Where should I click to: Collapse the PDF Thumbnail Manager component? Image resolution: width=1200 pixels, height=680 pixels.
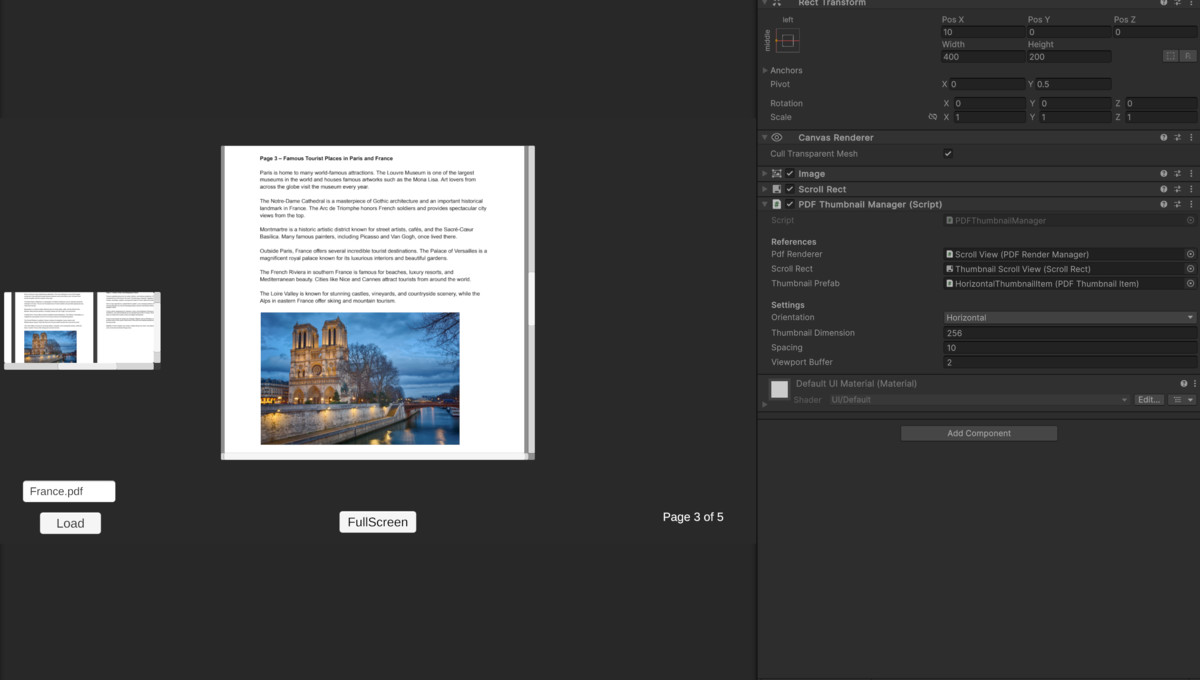click(765, 204)
